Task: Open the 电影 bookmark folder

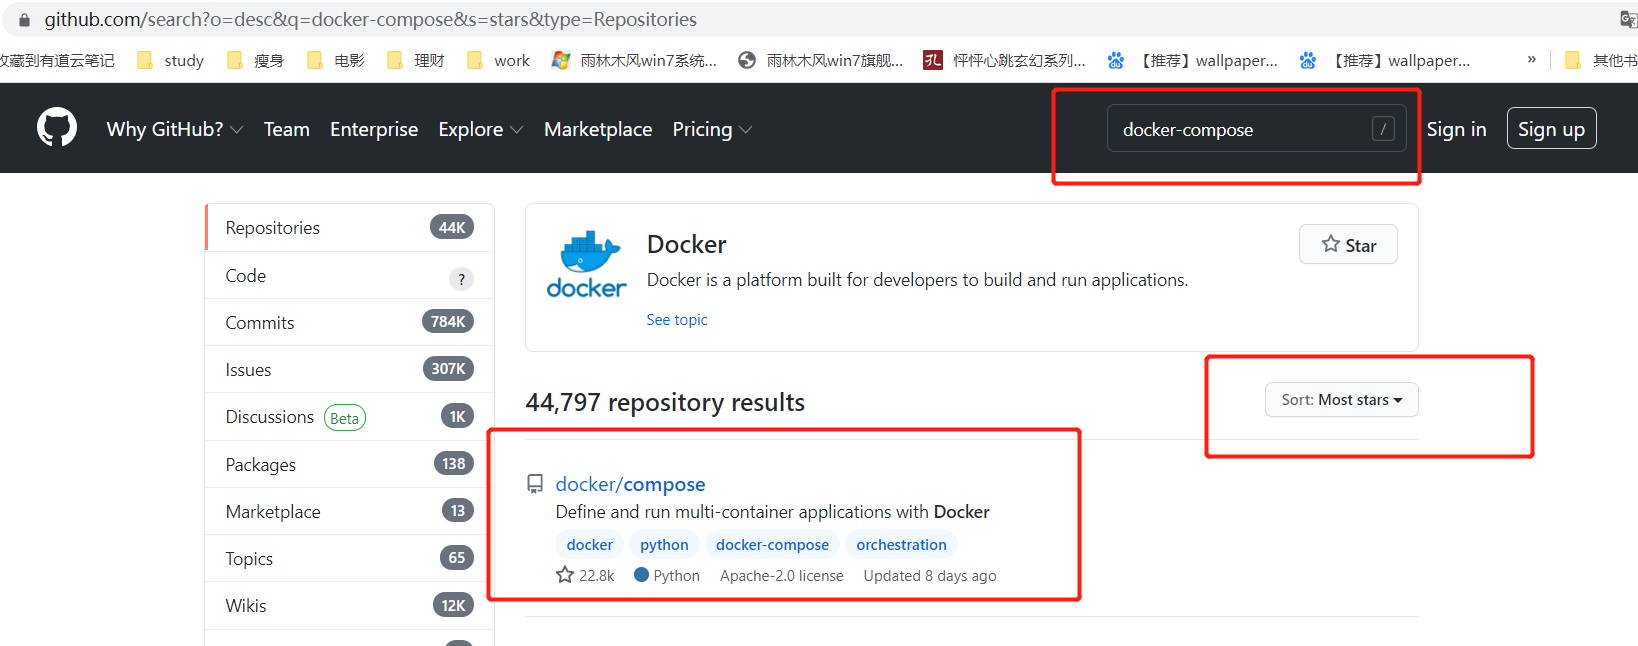Action: tap(336, 61)
